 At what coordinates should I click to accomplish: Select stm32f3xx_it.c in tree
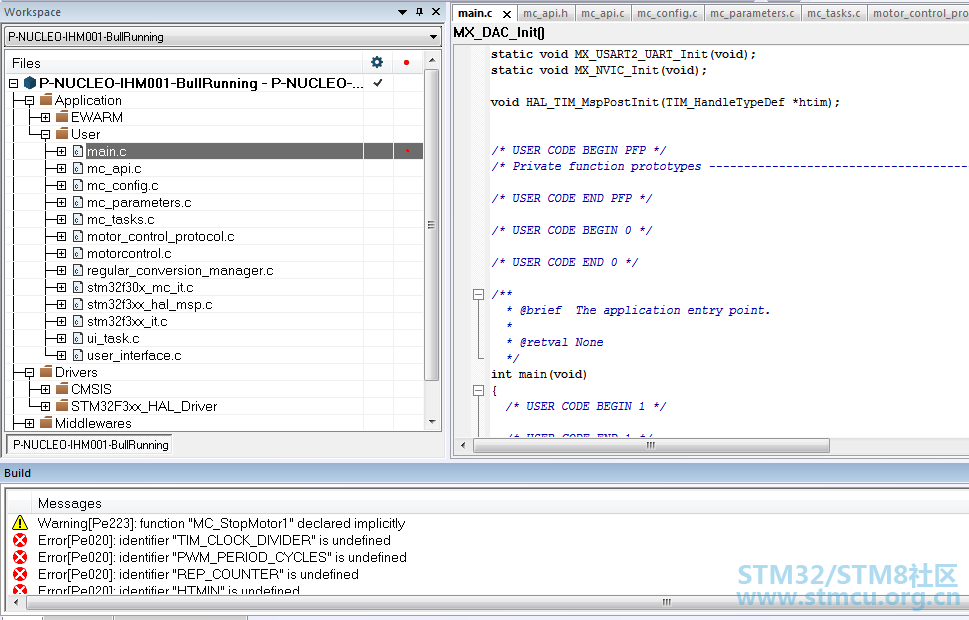127,321
